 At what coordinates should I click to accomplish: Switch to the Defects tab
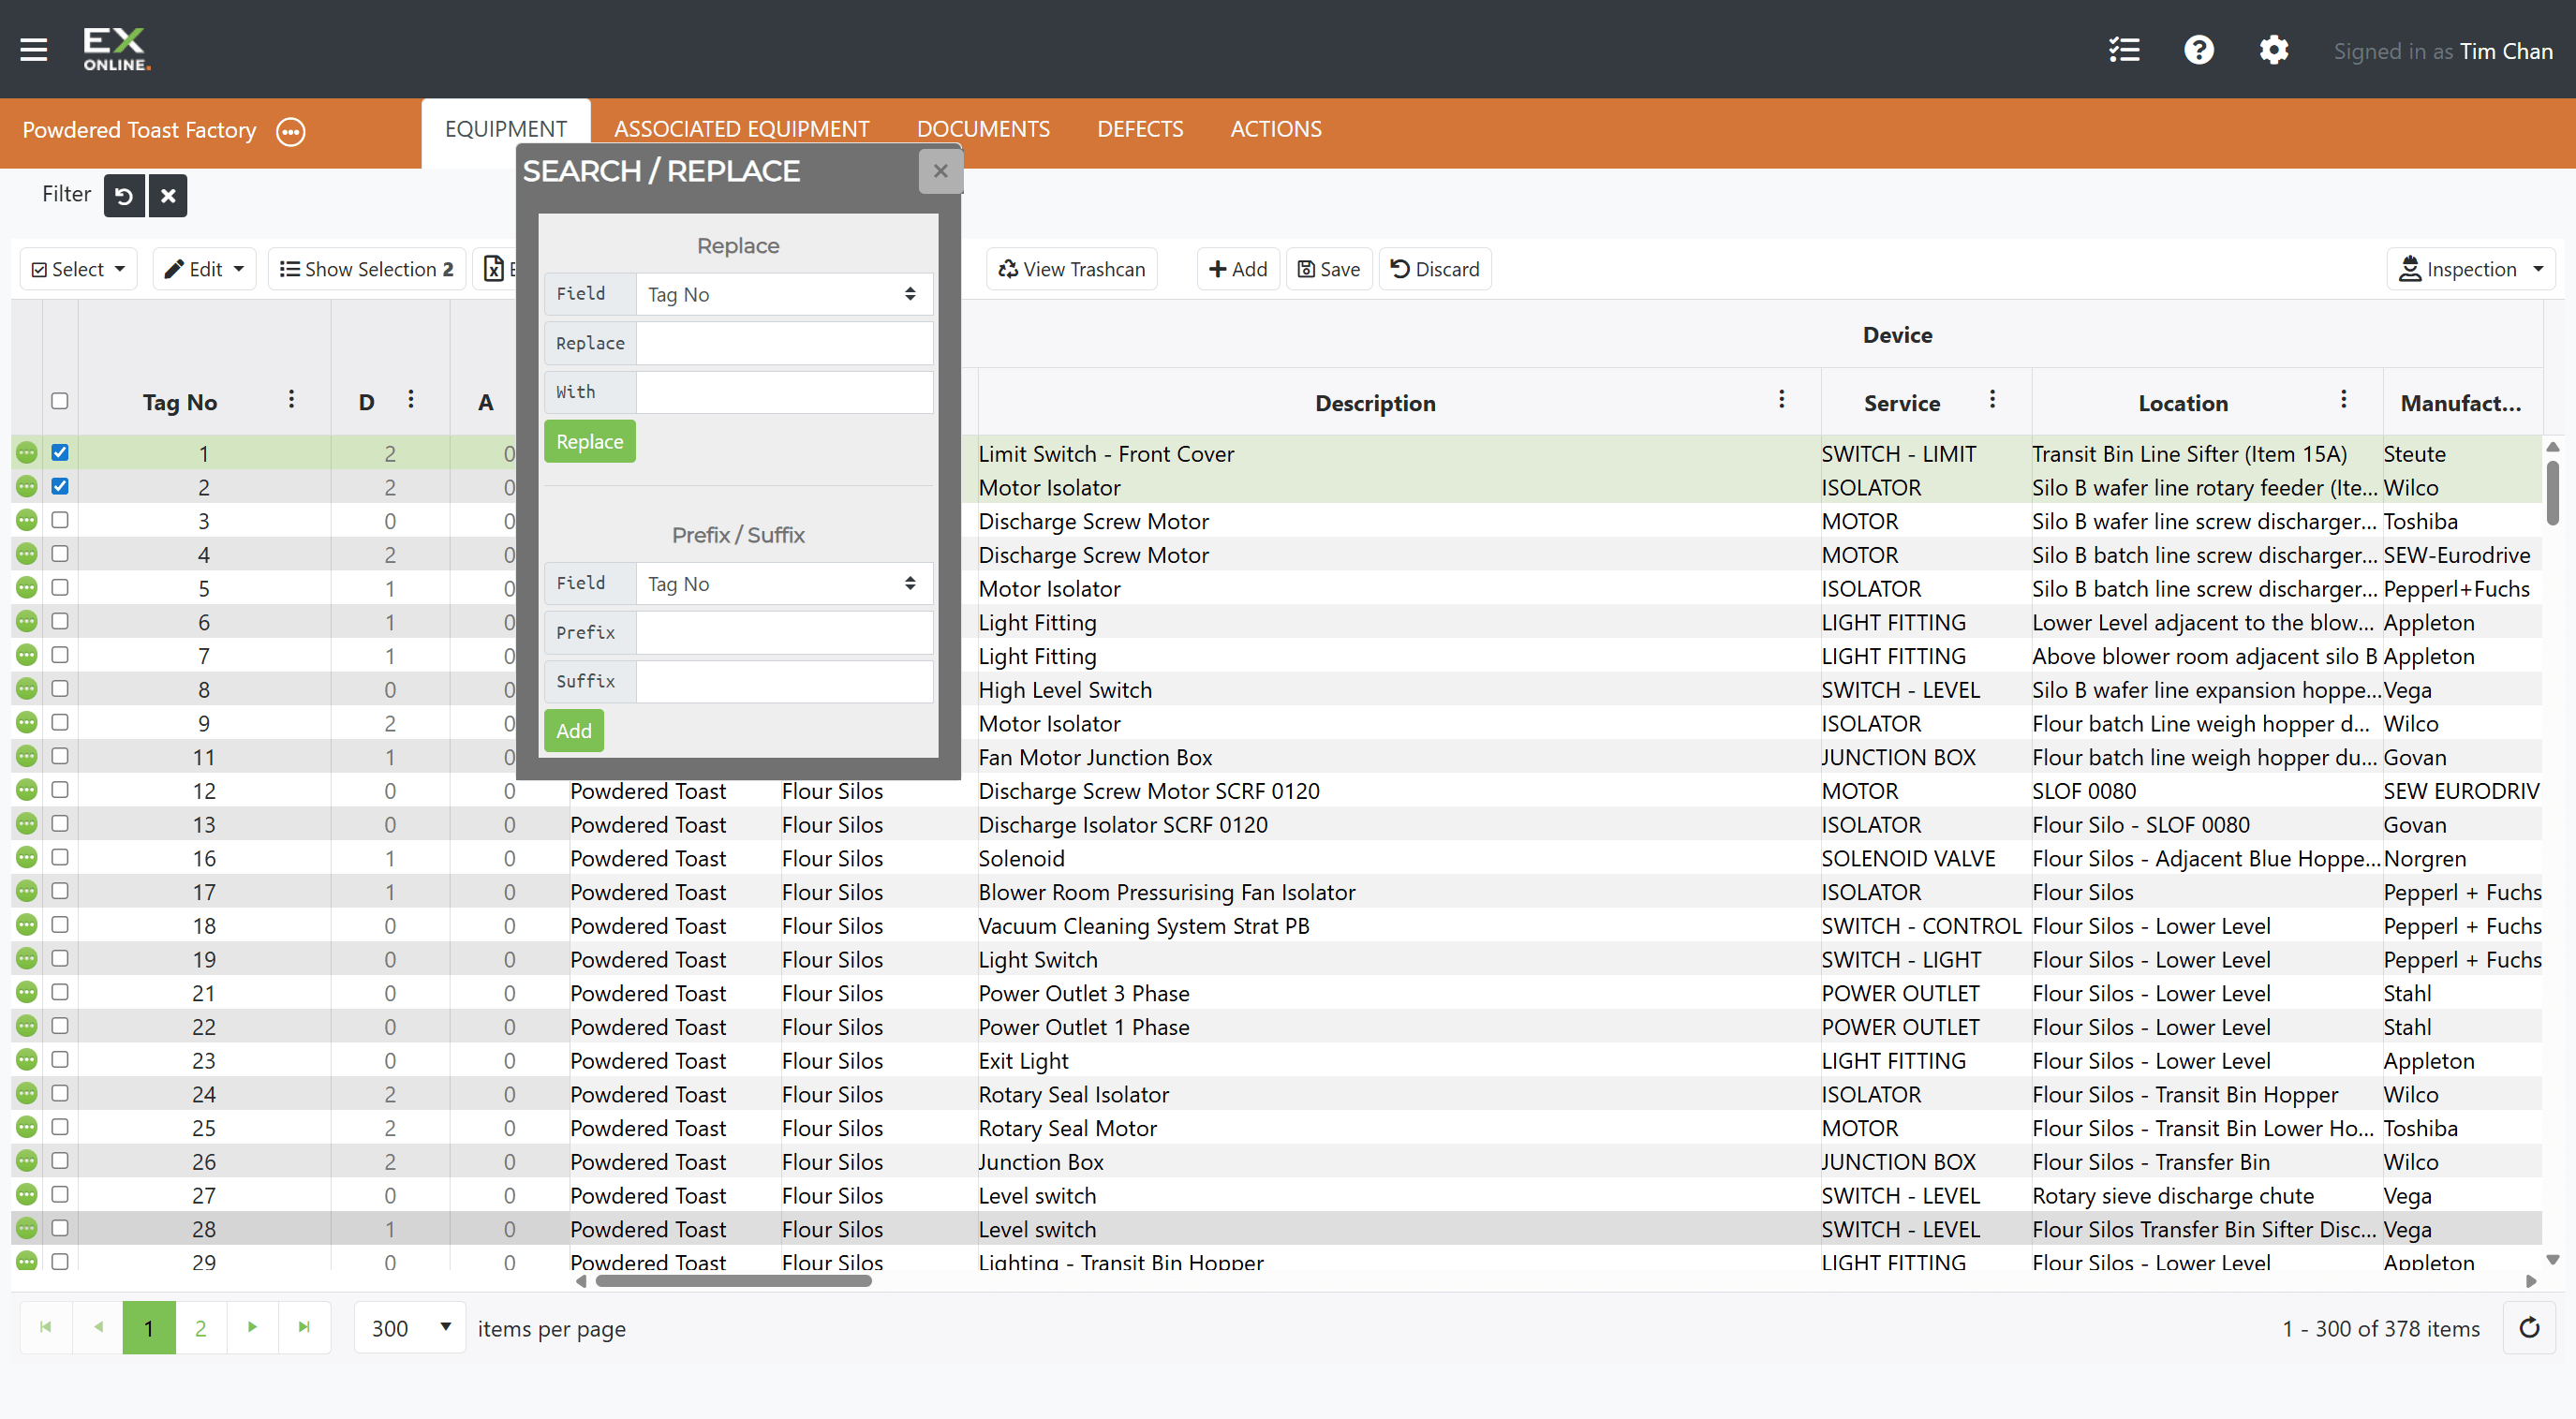point(1140,129)
